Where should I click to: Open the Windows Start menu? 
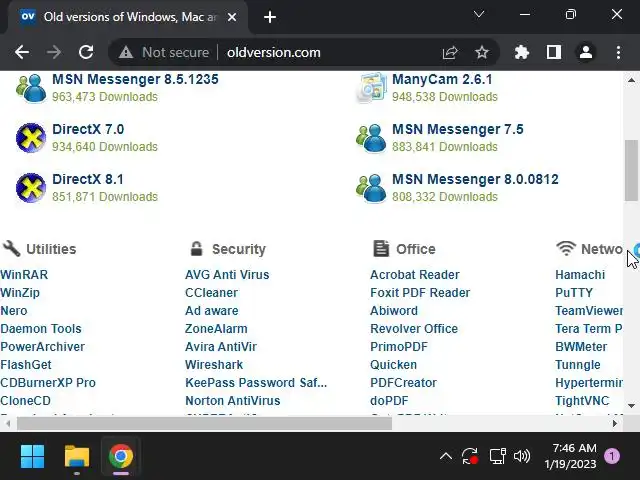[32, 456]
